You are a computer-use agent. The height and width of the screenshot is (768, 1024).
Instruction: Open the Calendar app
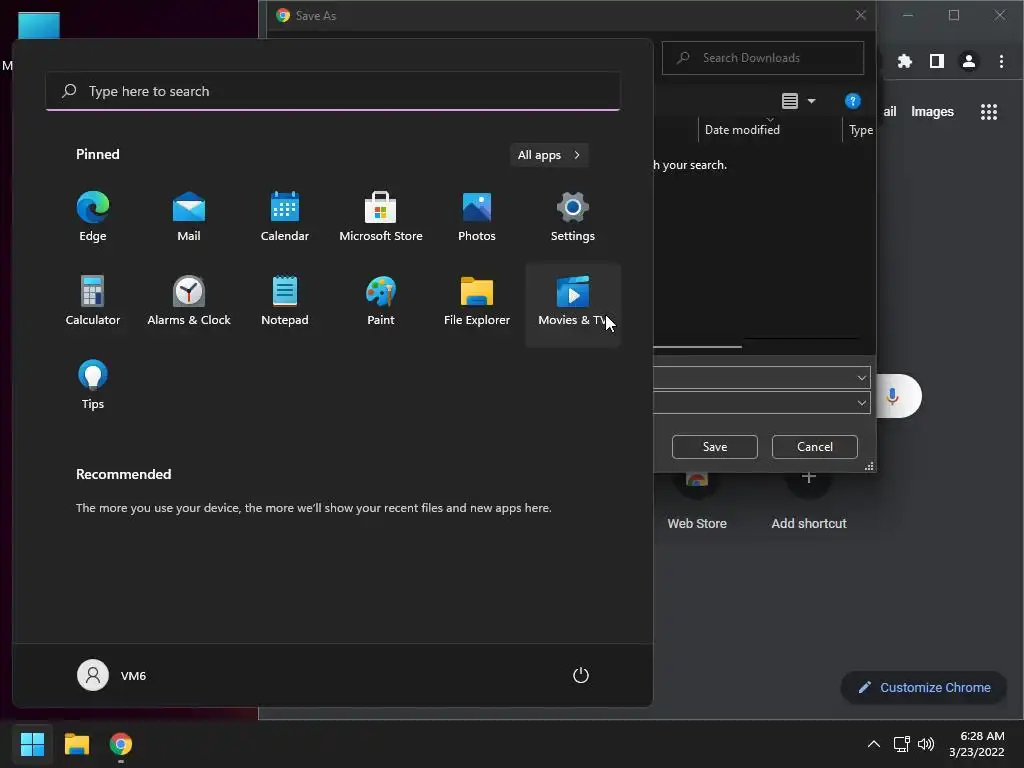(x=285, y=217)
